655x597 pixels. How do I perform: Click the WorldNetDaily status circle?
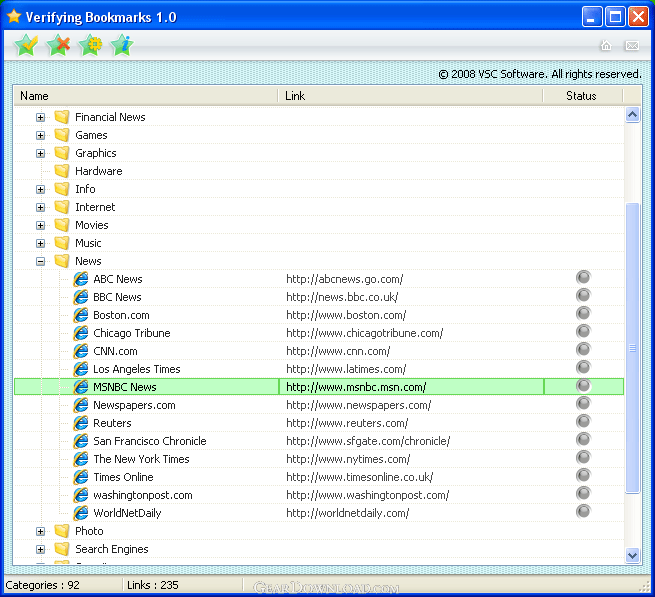[x=583, y=511]
